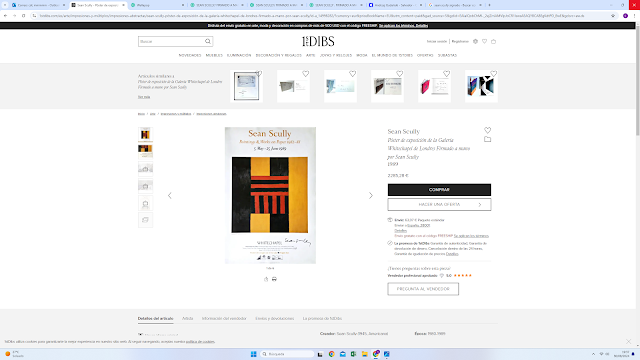
Task: Reload the page in browser toolbar
Action: point(23,16)
